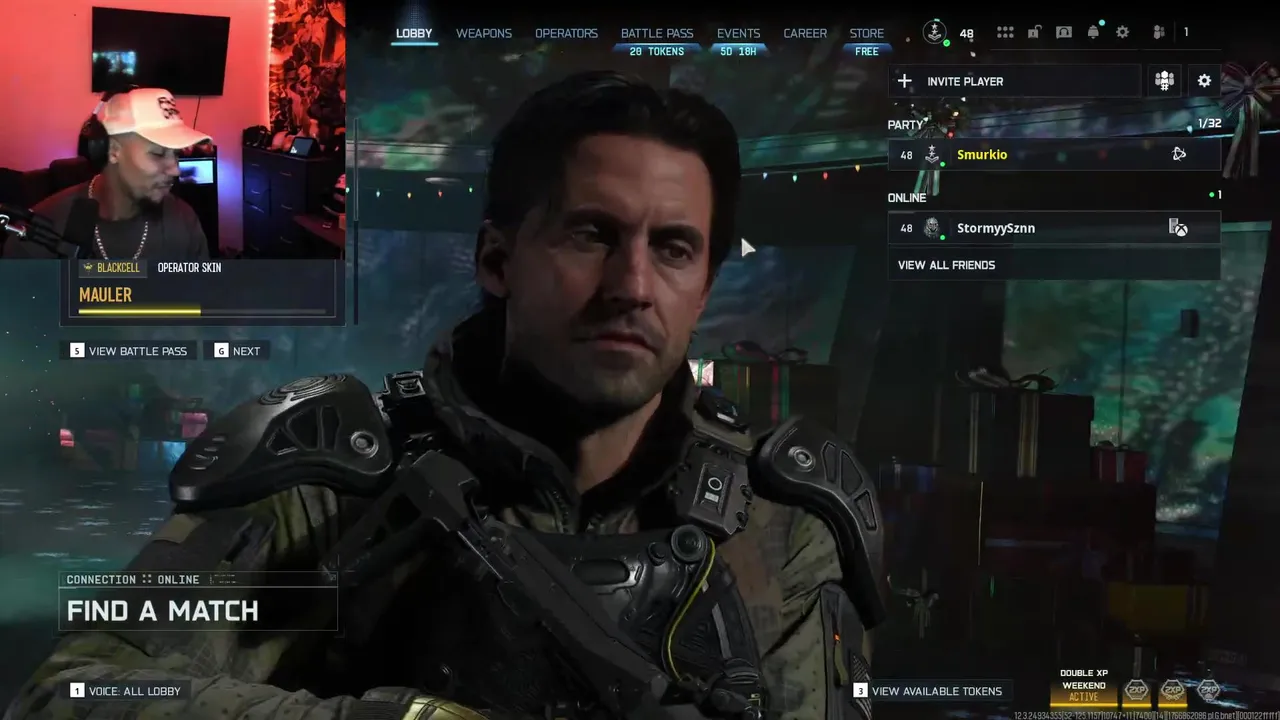Click the party count 1/32

tap(1209, 124)
